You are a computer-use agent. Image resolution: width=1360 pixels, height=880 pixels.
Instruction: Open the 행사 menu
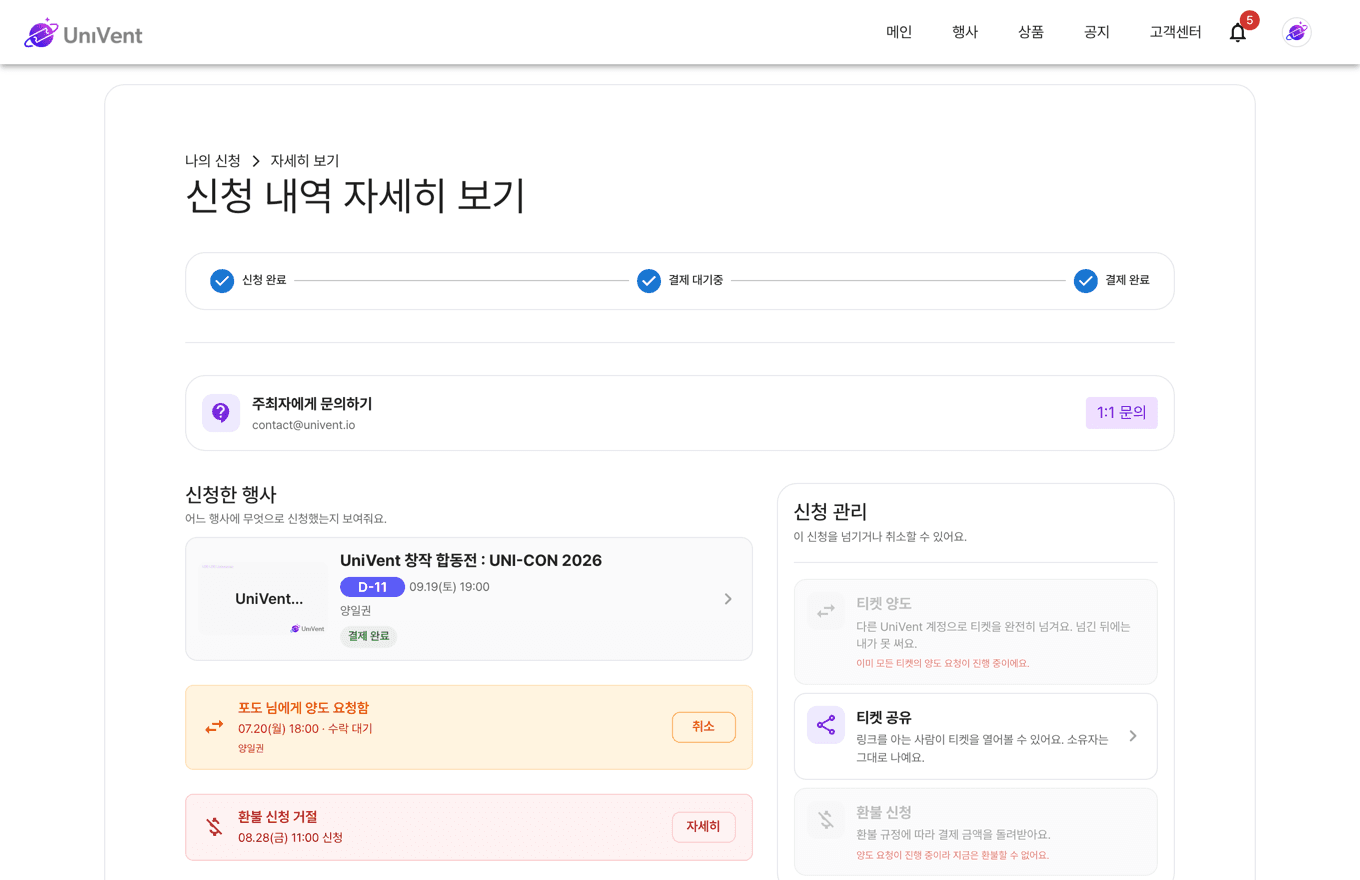tap(965, 32)
